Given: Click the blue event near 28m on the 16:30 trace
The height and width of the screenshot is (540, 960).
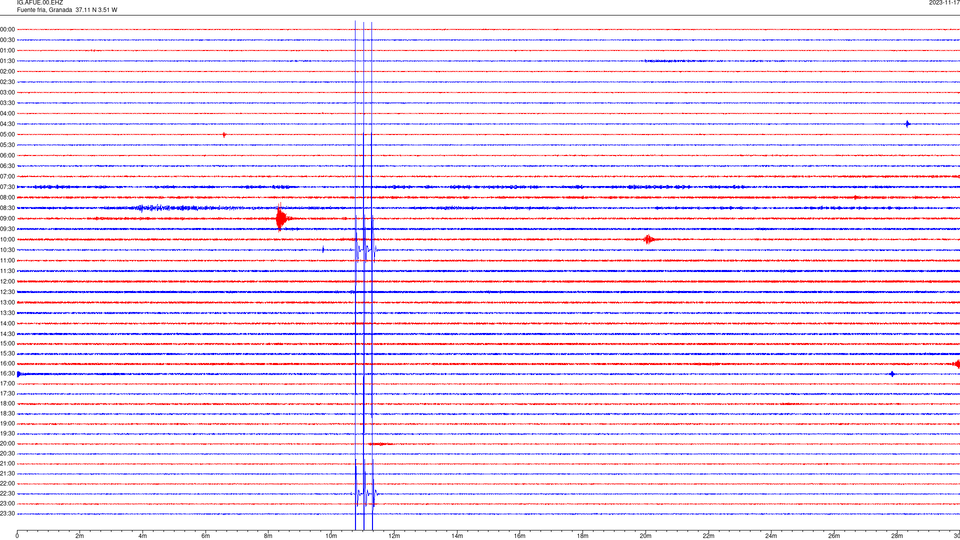Looking at the screenshot, I should tap(892, 374).
